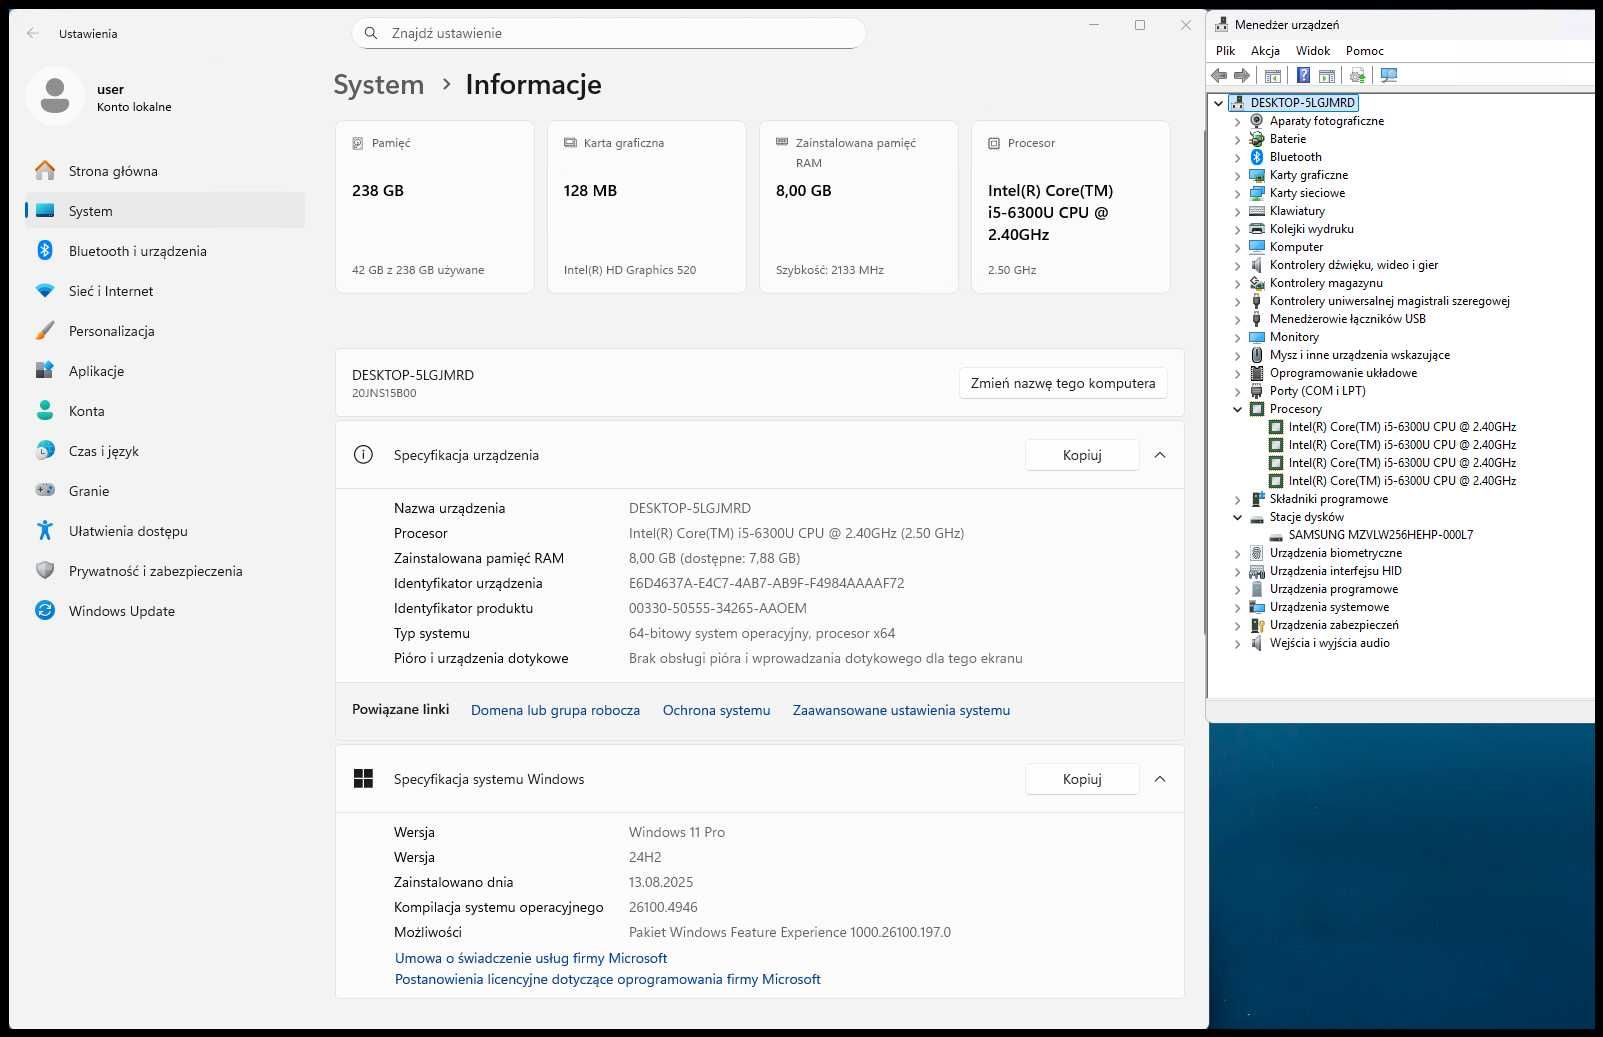Collapse the Stacje dysków node
This screenshot has width=1603, height=1037.
click(1237, 517)
